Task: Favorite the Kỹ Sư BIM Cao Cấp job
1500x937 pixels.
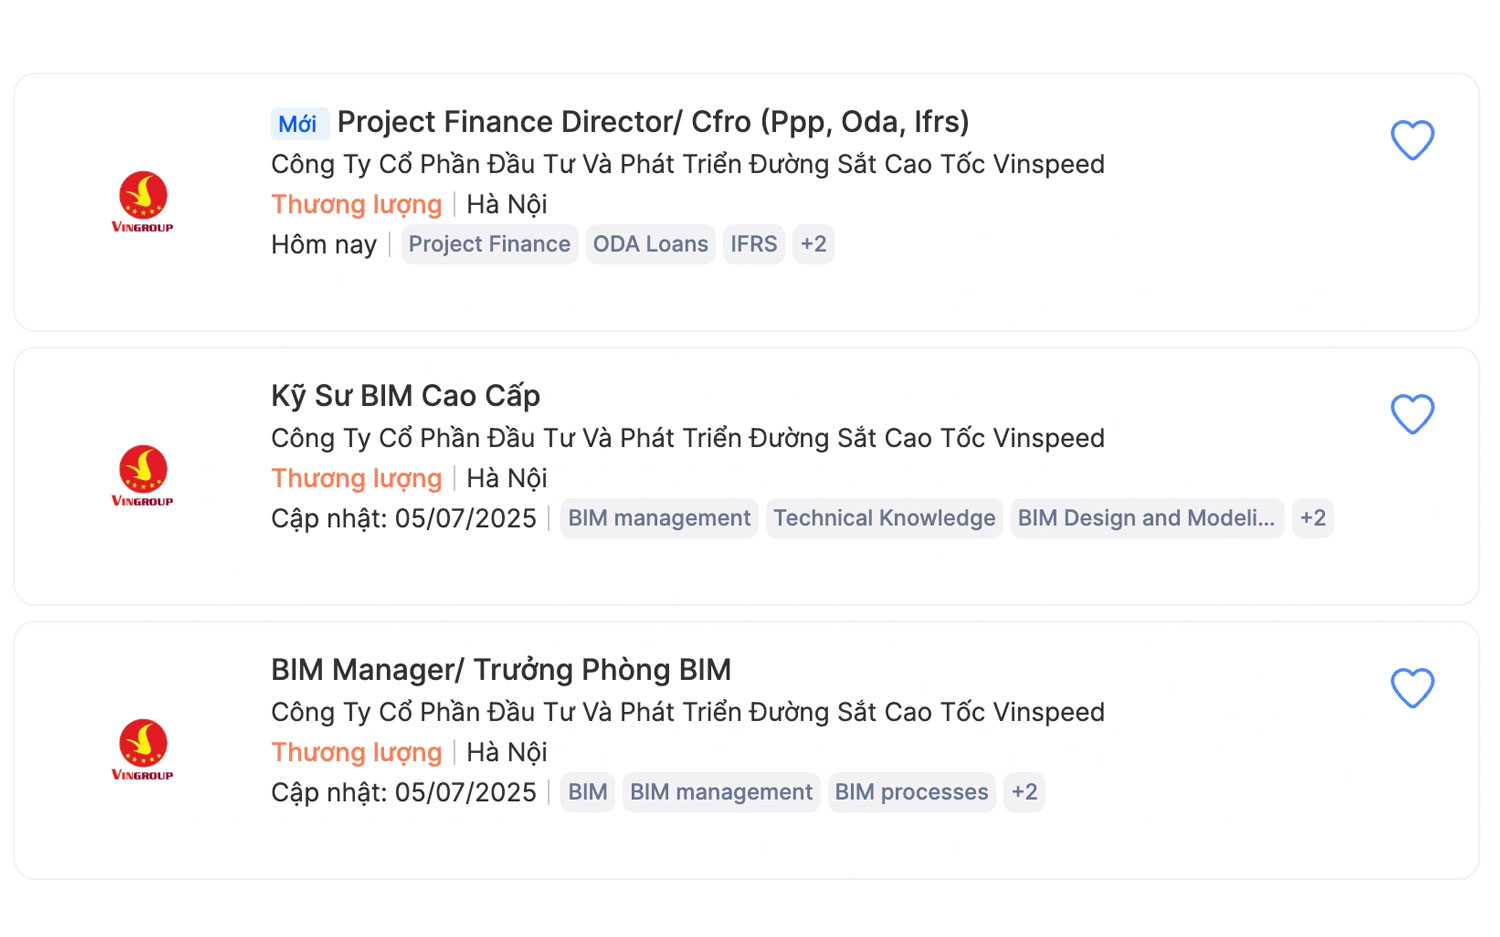Action: (x=1412, y=414)
